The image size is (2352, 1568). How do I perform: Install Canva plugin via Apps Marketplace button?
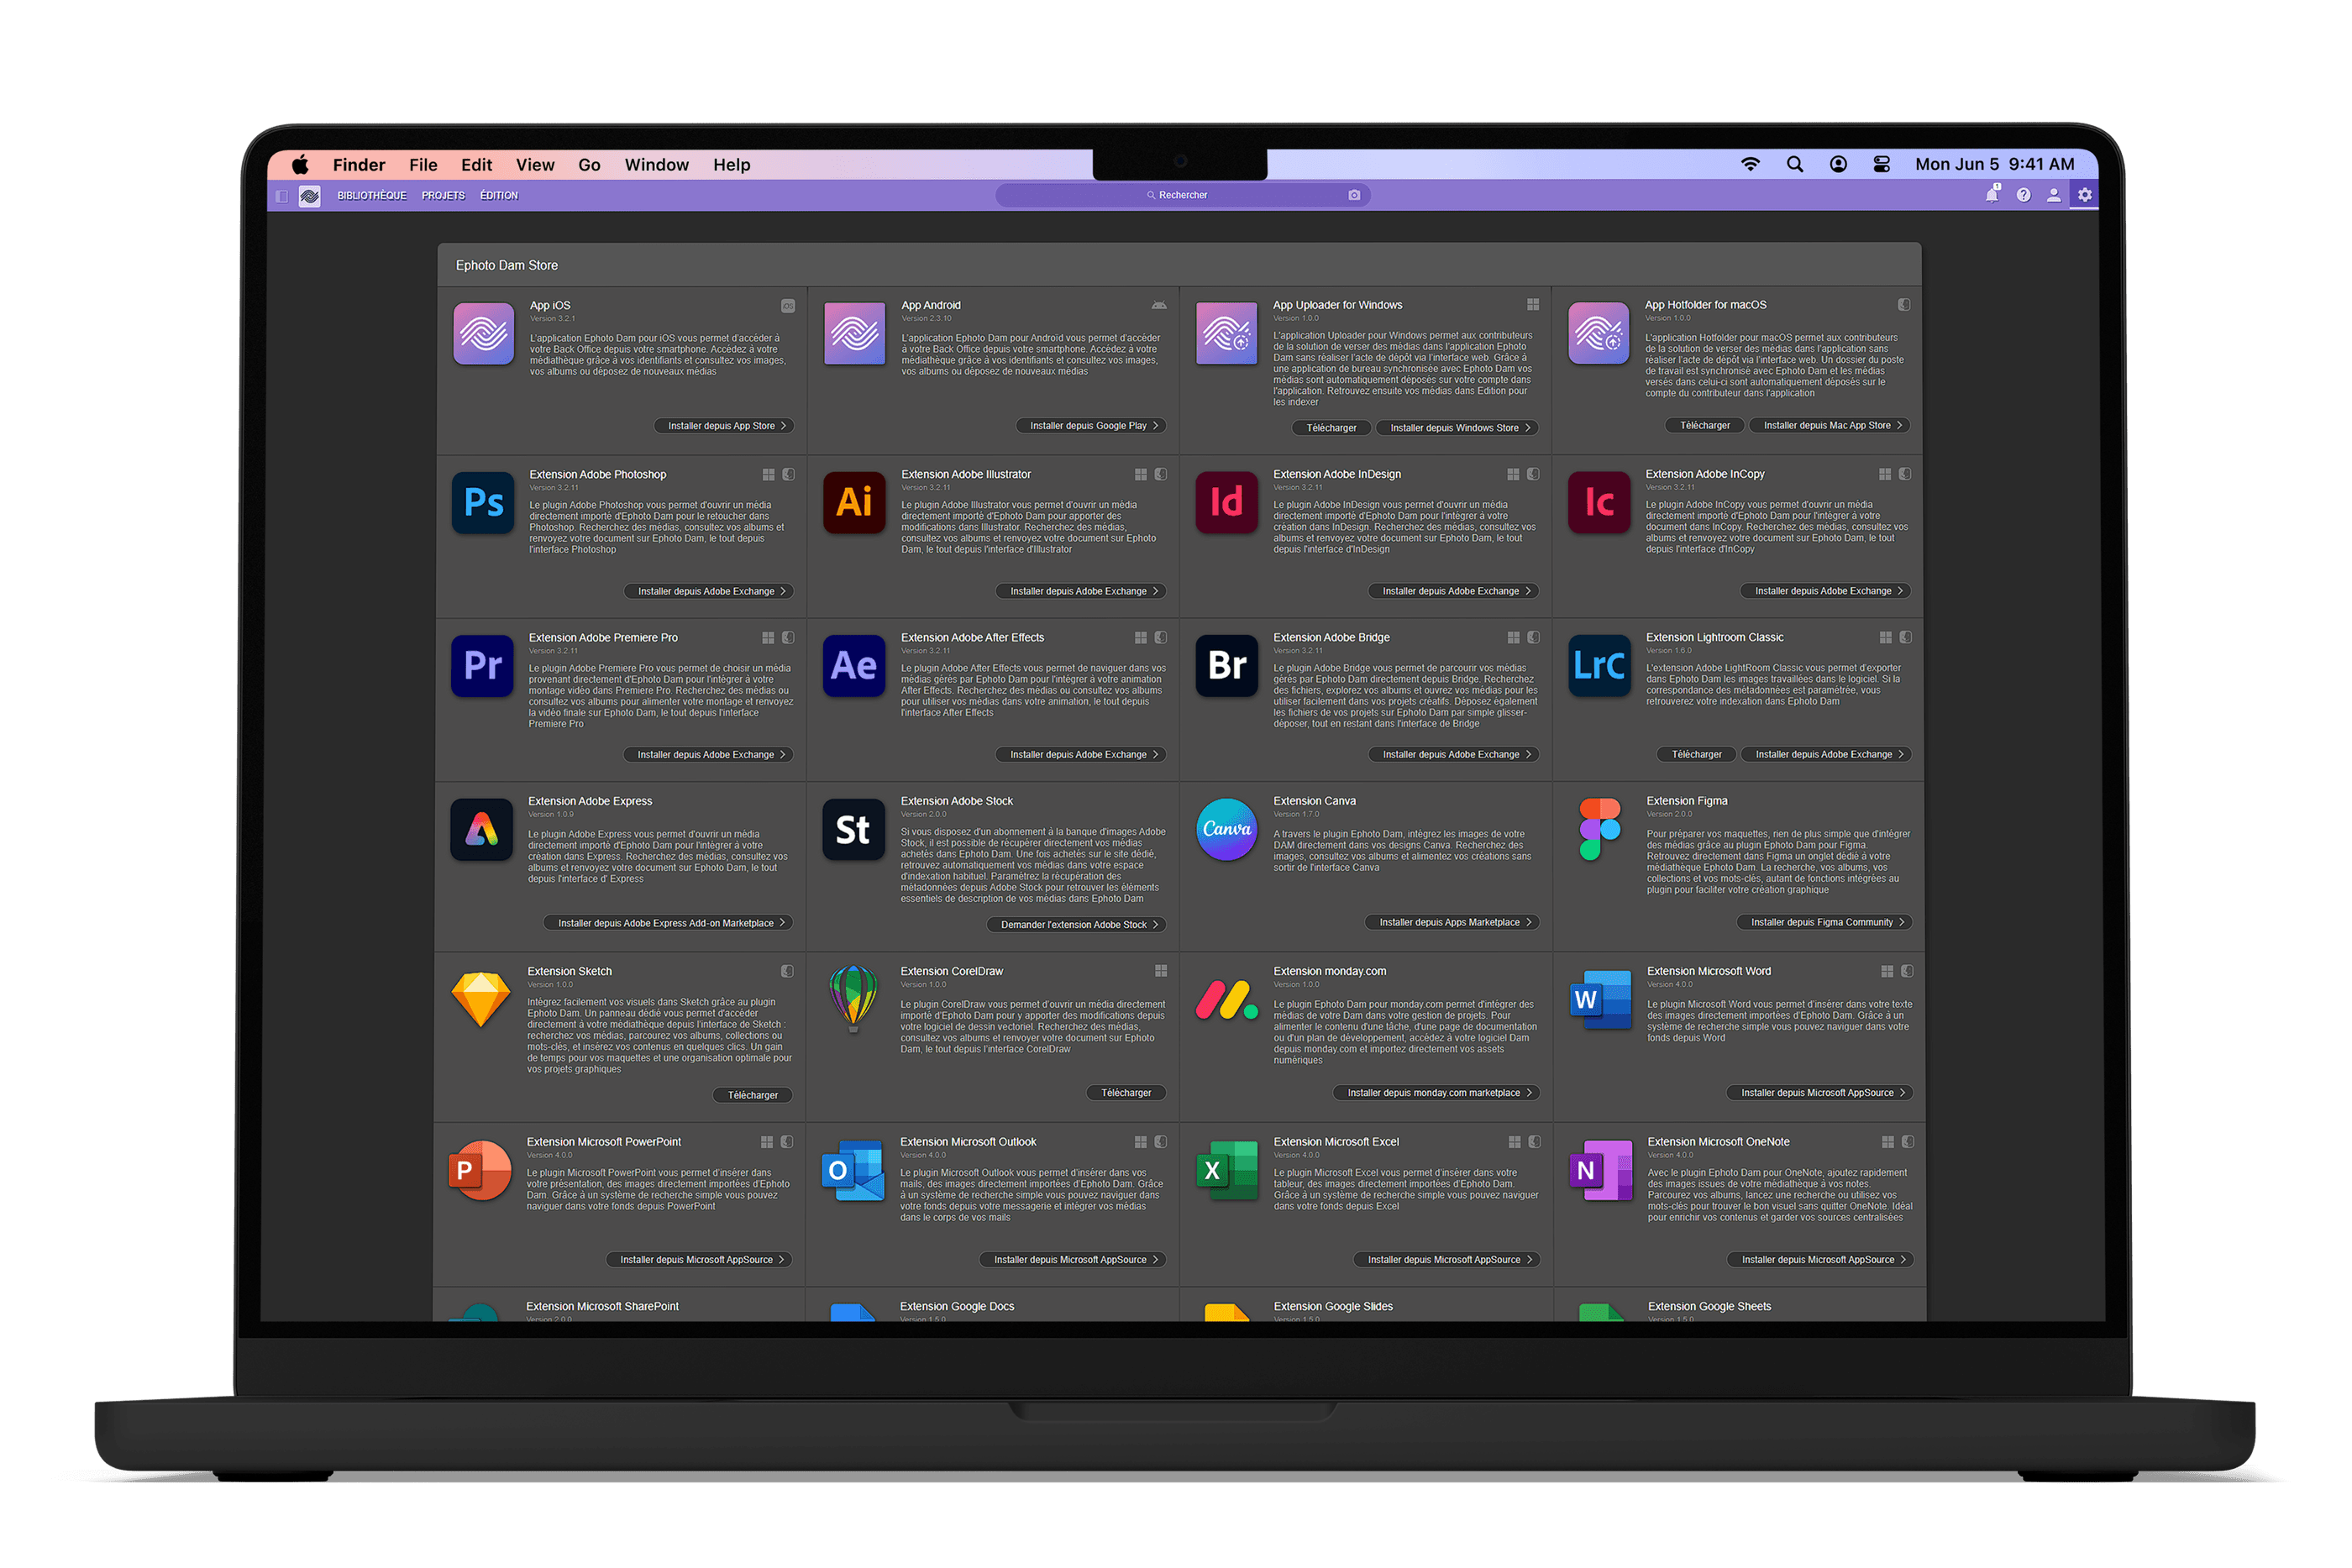[1452, 922]
